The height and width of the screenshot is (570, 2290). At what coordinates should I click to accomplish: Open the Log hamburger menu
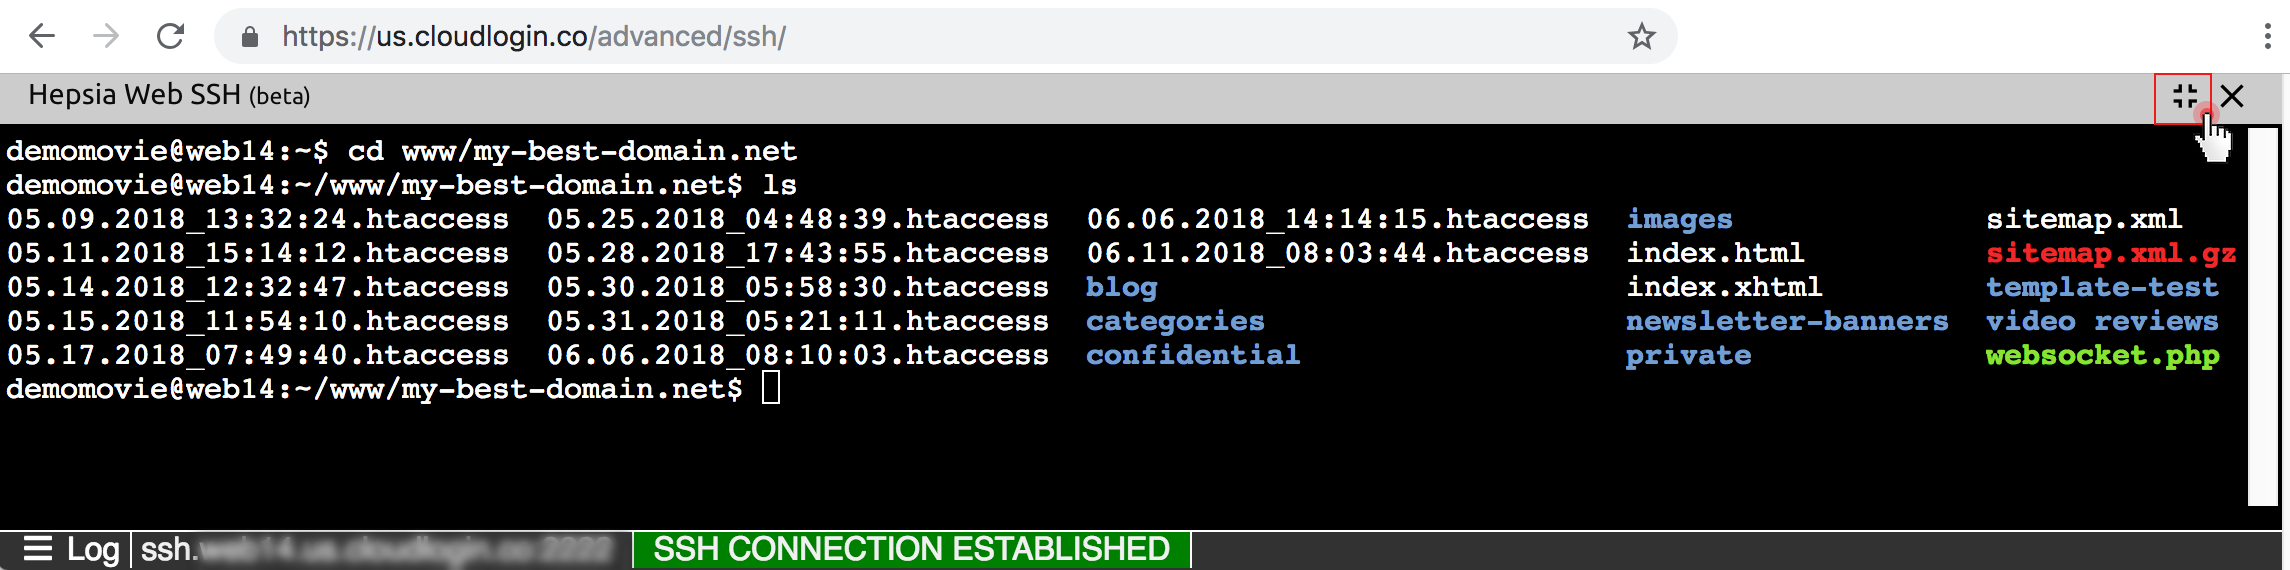pyautogui.click(x=38, y=549)
